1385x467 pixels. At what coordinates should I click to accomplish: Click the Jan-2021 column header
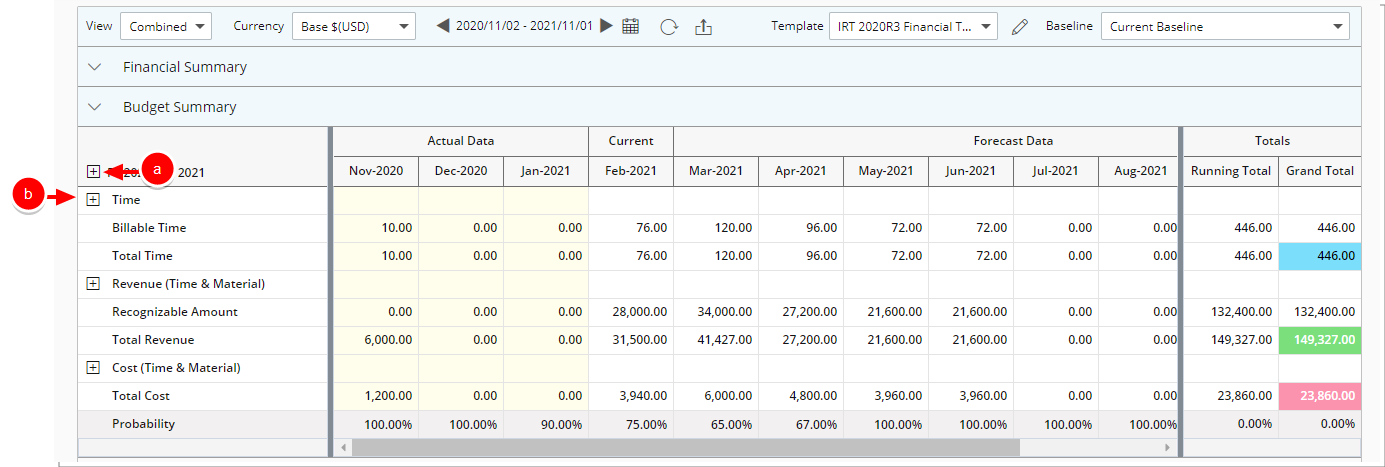pyautogui.click(x=546, y=171)
